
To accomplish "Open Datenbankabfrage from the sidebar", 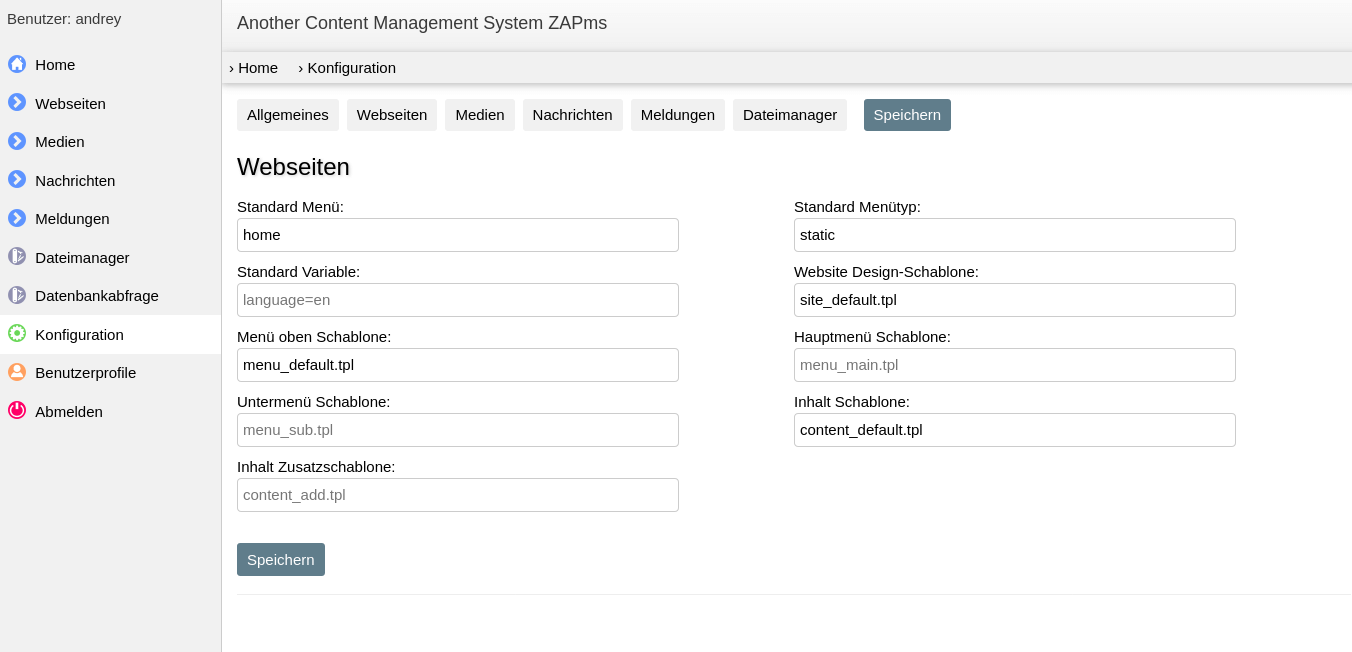I will pyautogui.click(x=110, y=296).
